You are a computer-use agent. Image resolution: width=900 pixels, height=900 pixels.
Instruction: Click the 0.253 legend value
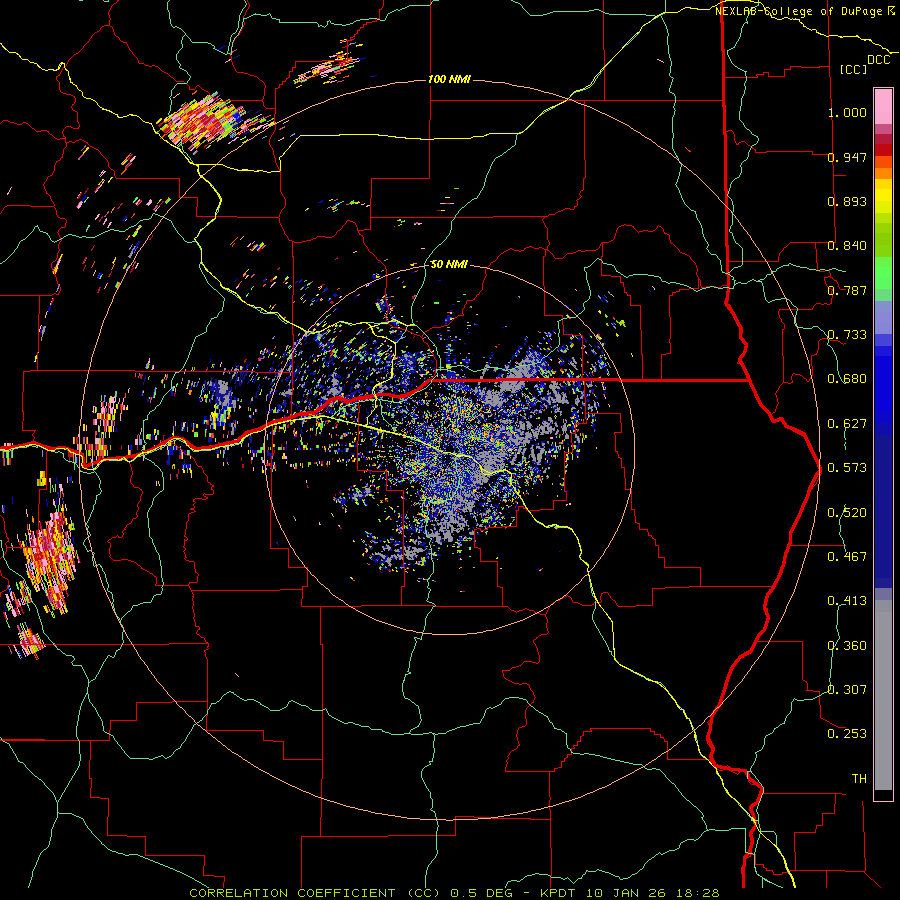click(x=847, y=734)
